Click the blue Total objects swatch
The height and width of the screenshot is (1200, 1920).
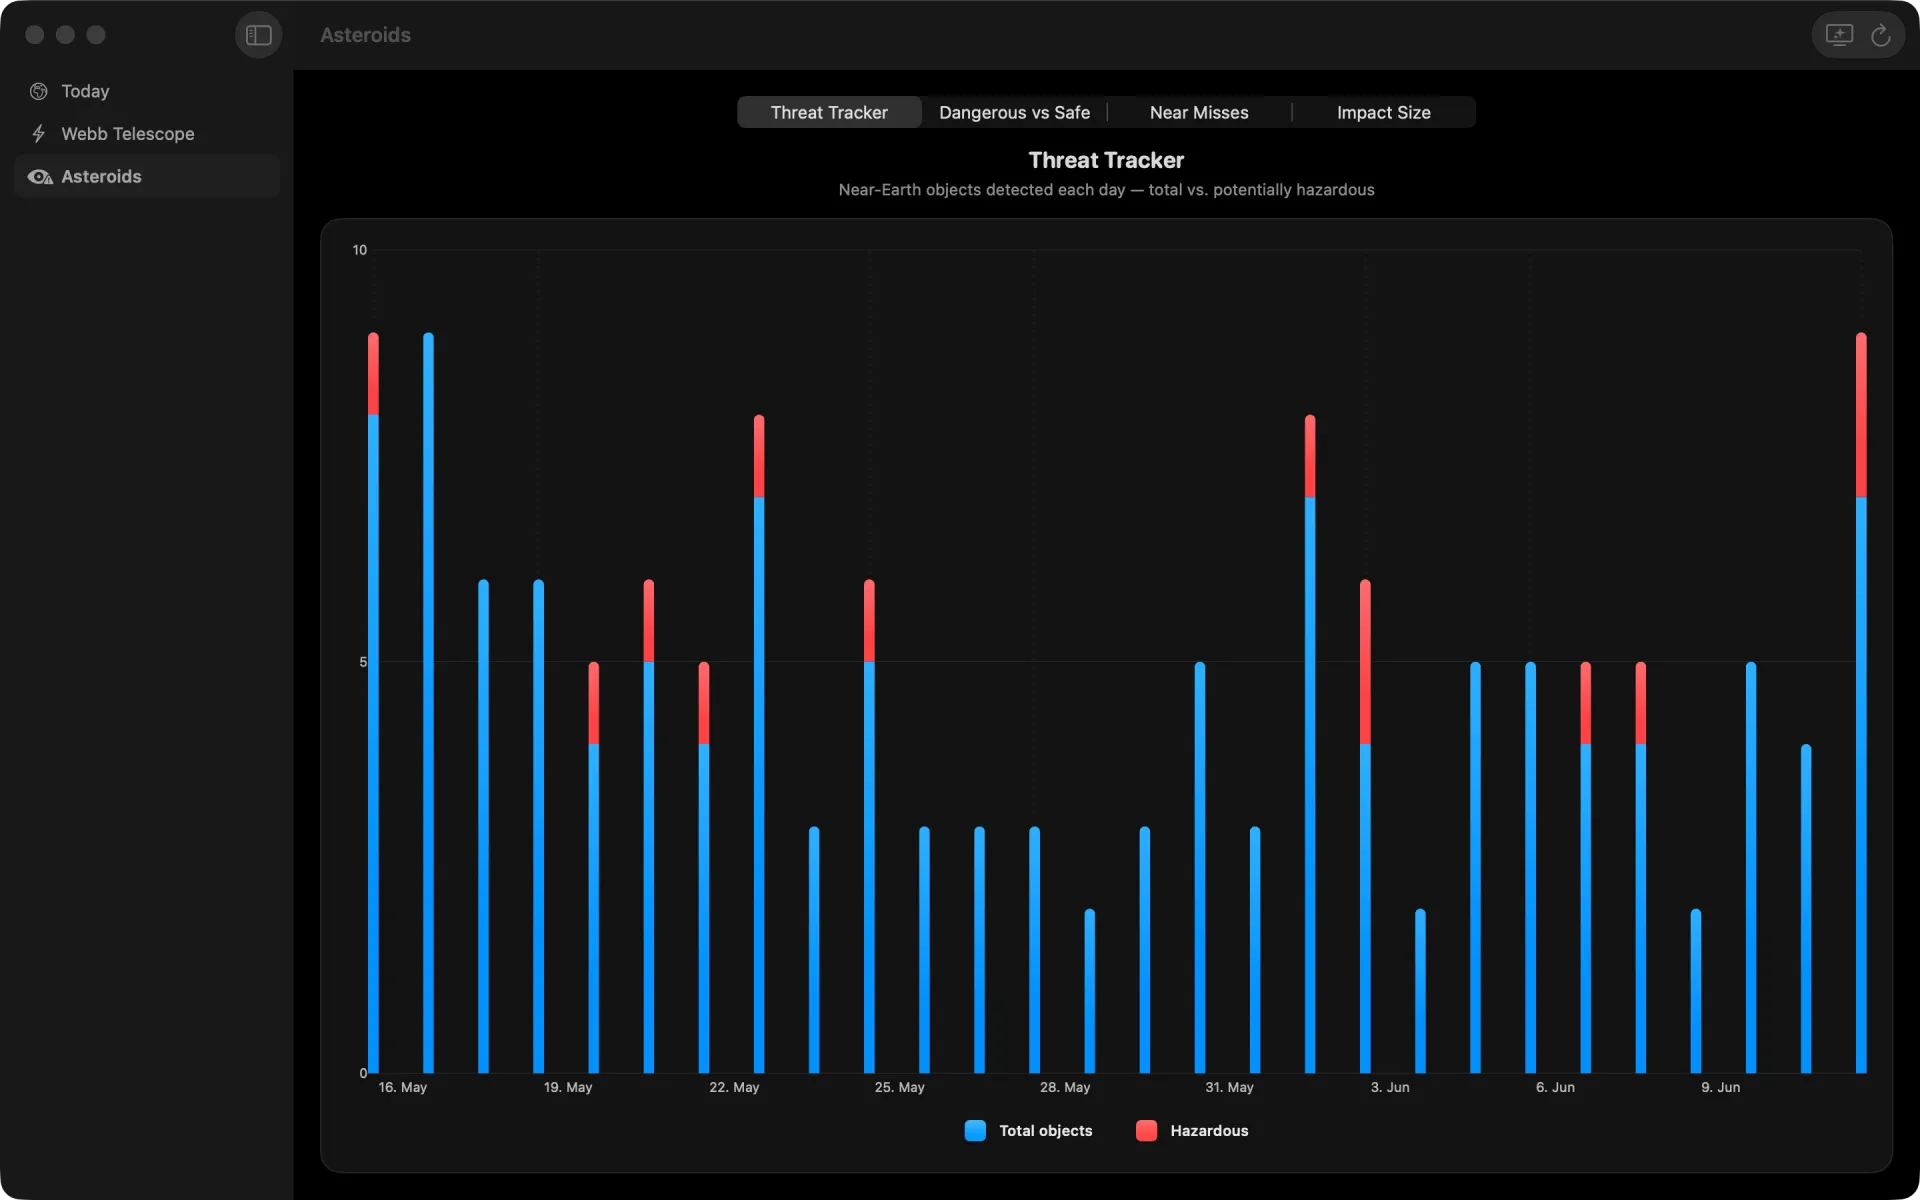tap(975, 1130)
